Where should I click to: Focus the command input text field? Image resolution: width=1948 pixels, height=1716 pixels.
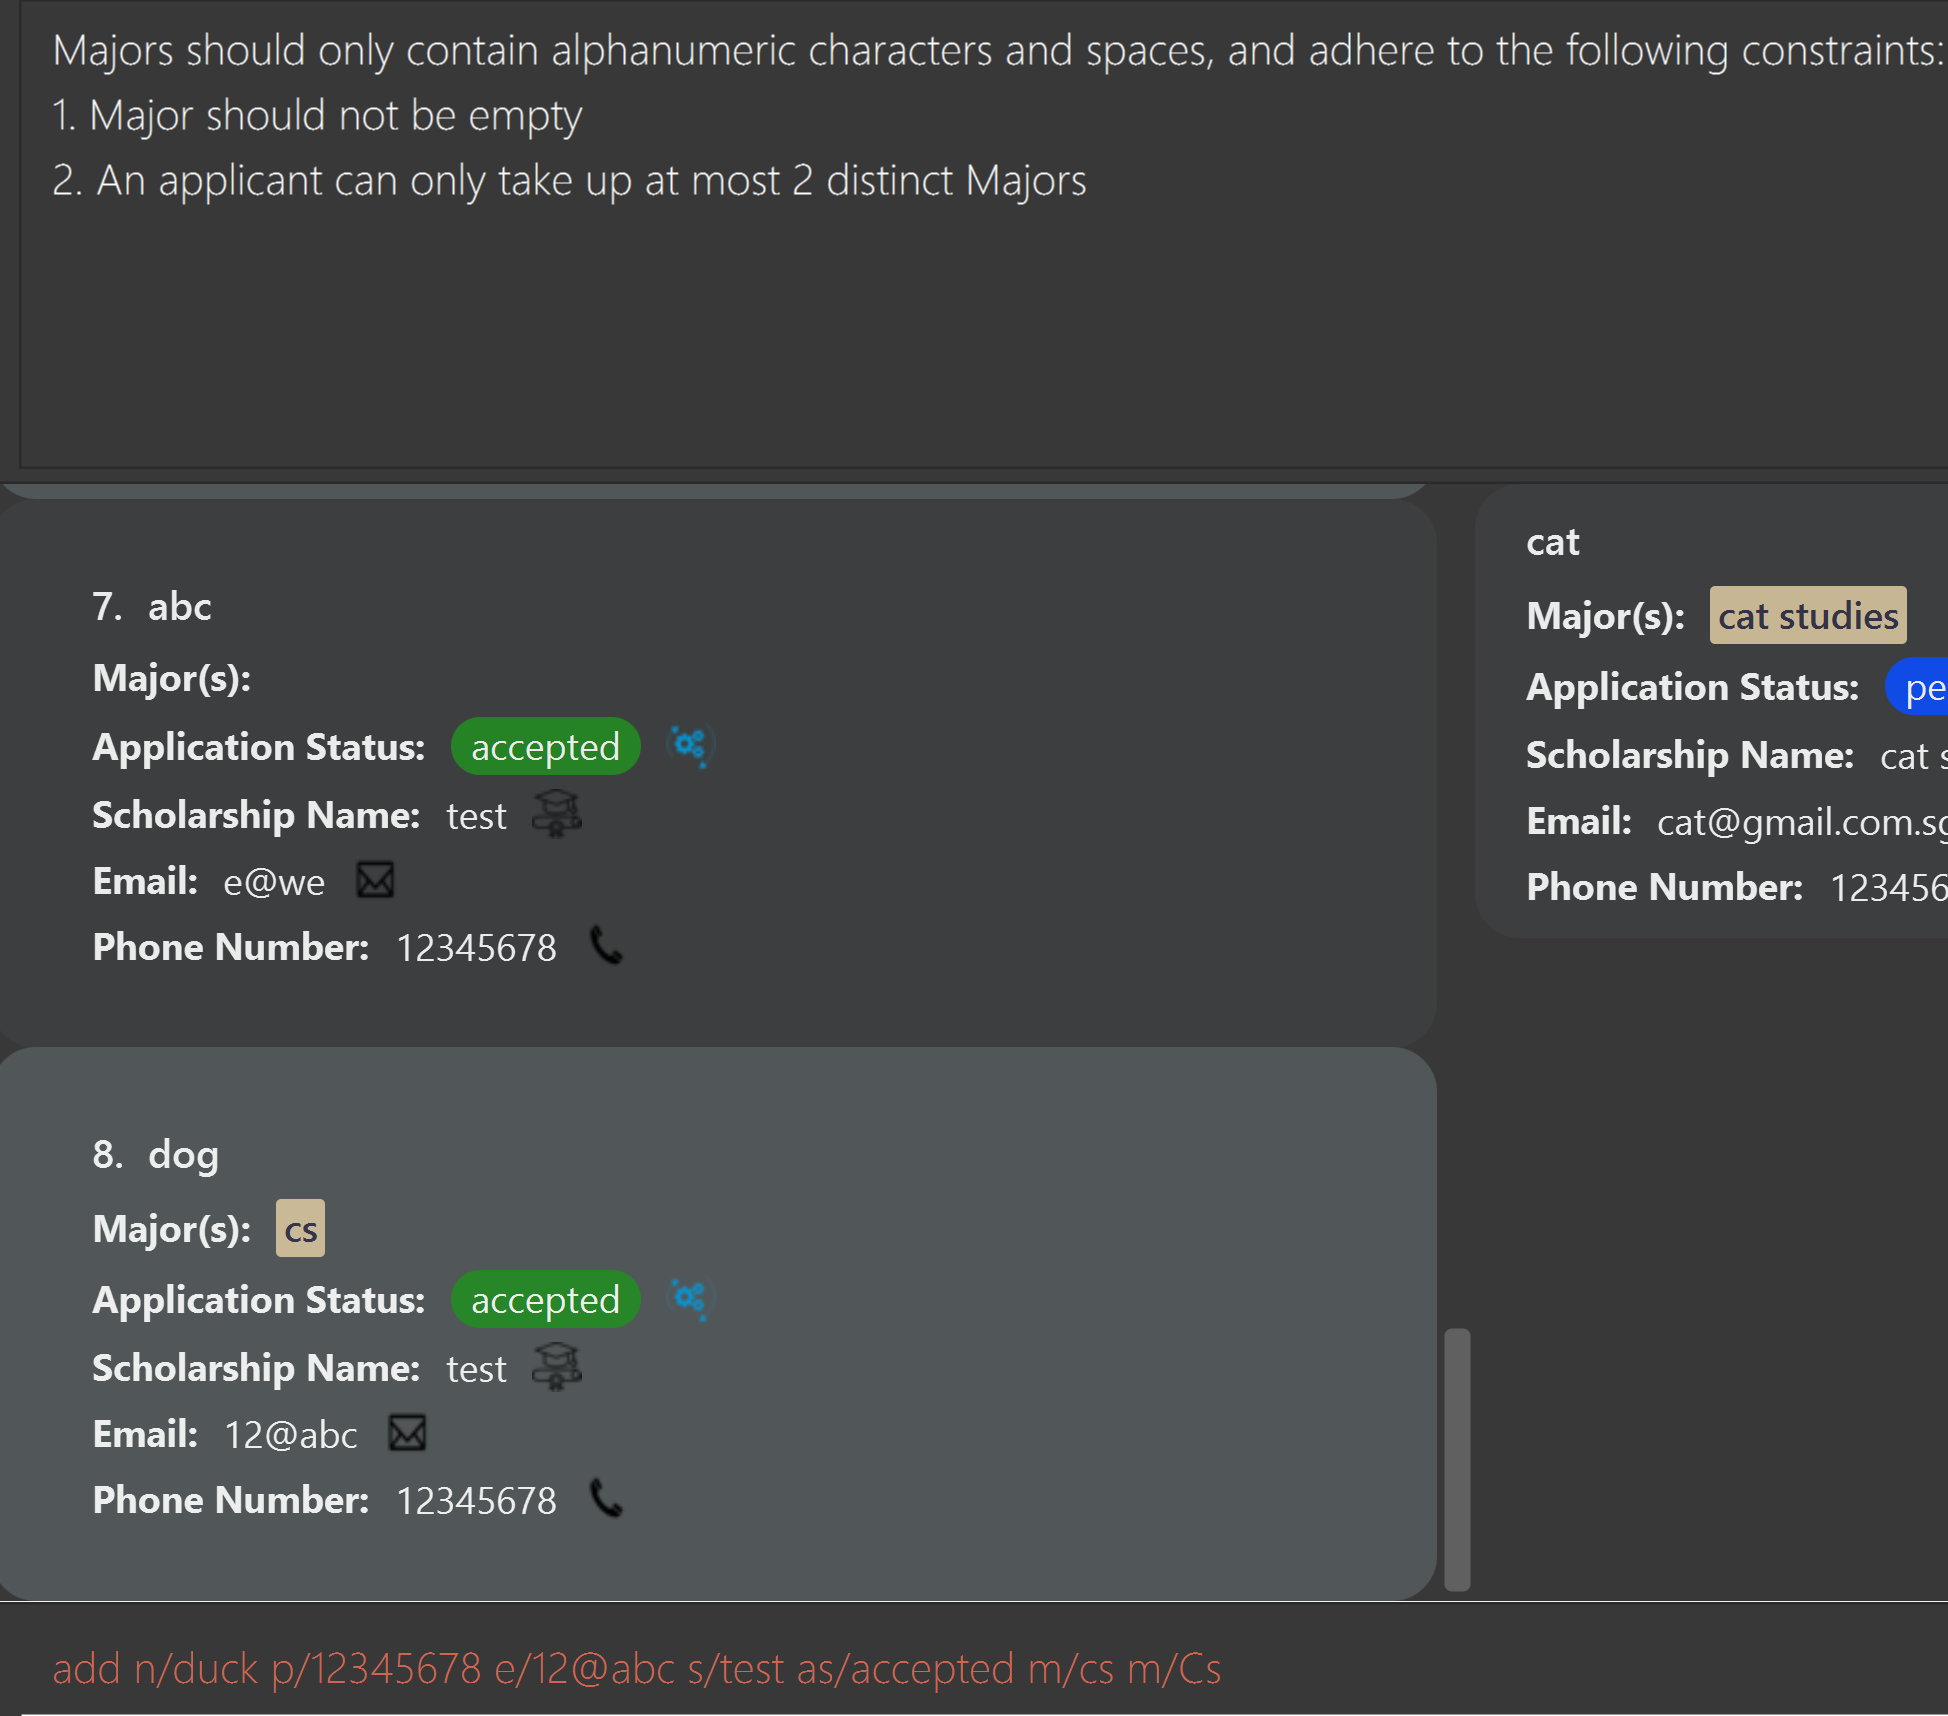coord(974,1668)
